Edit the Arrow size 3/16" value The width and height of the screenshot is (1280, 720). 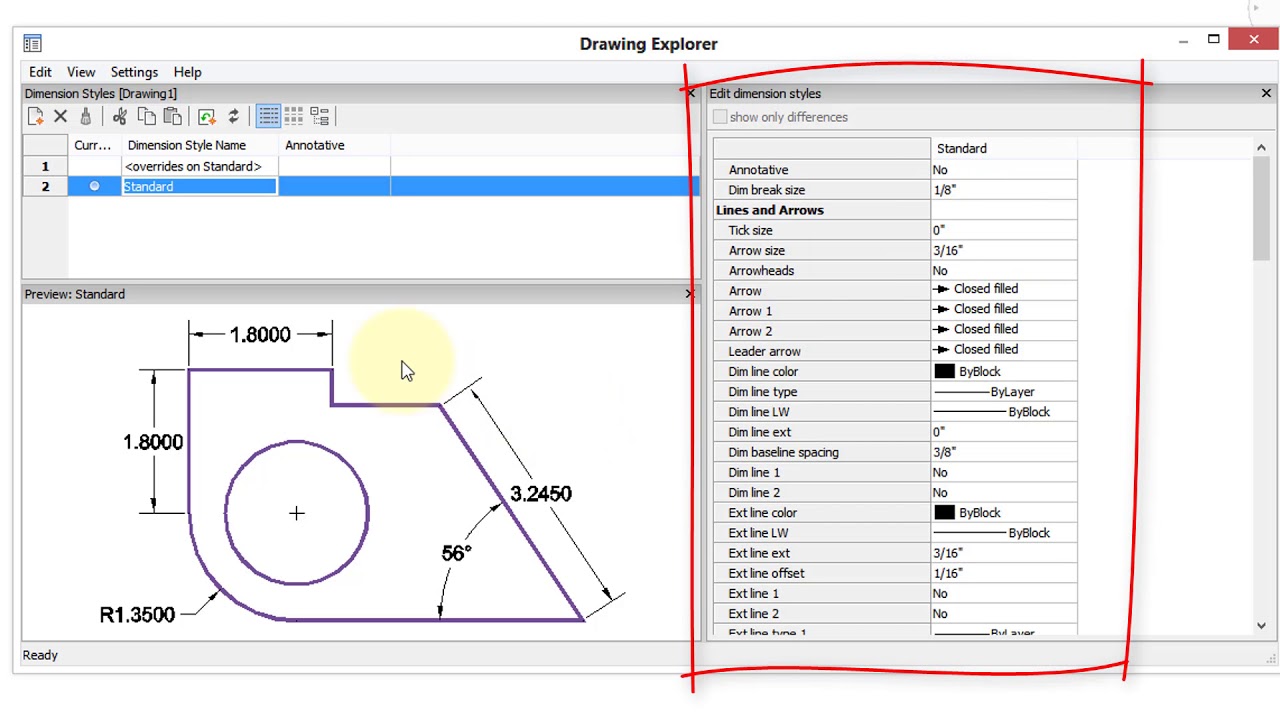1004,251
